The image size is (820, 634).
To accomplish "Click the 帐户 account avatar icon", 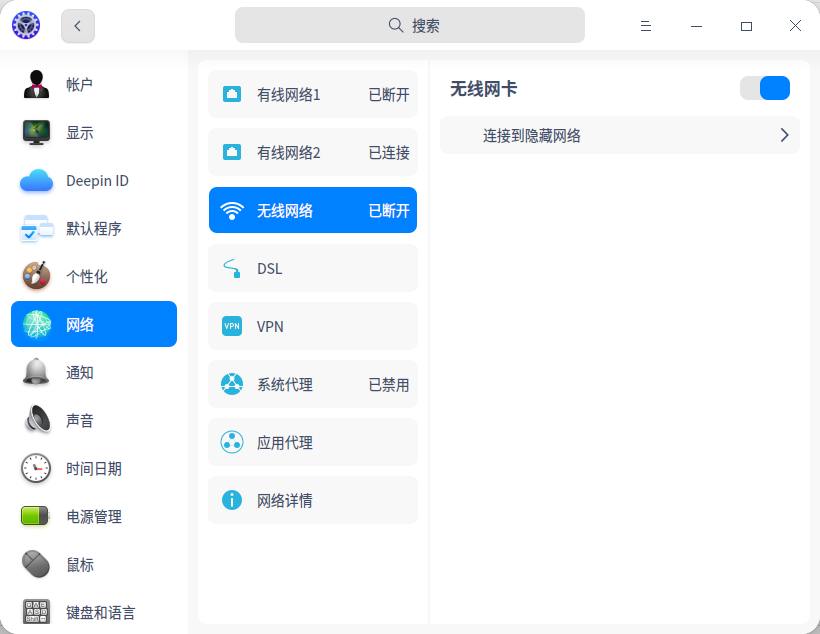I will (x=36, y=84).
